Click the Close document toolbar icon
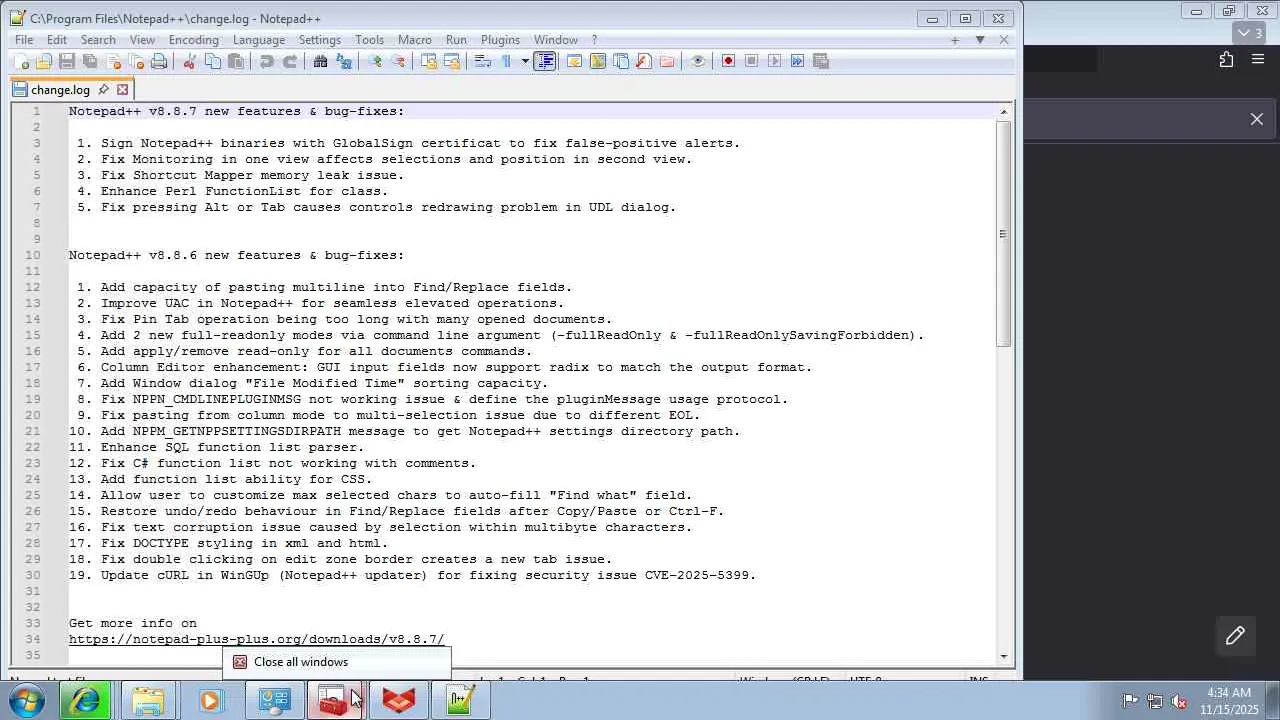Viewport: 1280px width, 720px height. [113, 61]
